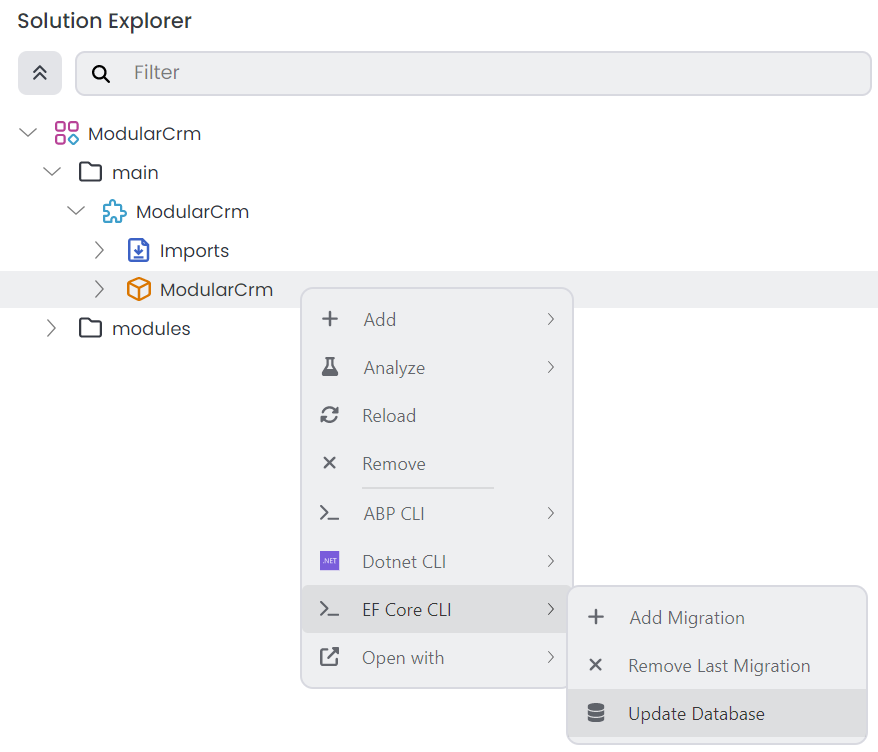878x752 pixels.
Task: Click the search magnifier icon in Filter bar
Action: (101, 73)
